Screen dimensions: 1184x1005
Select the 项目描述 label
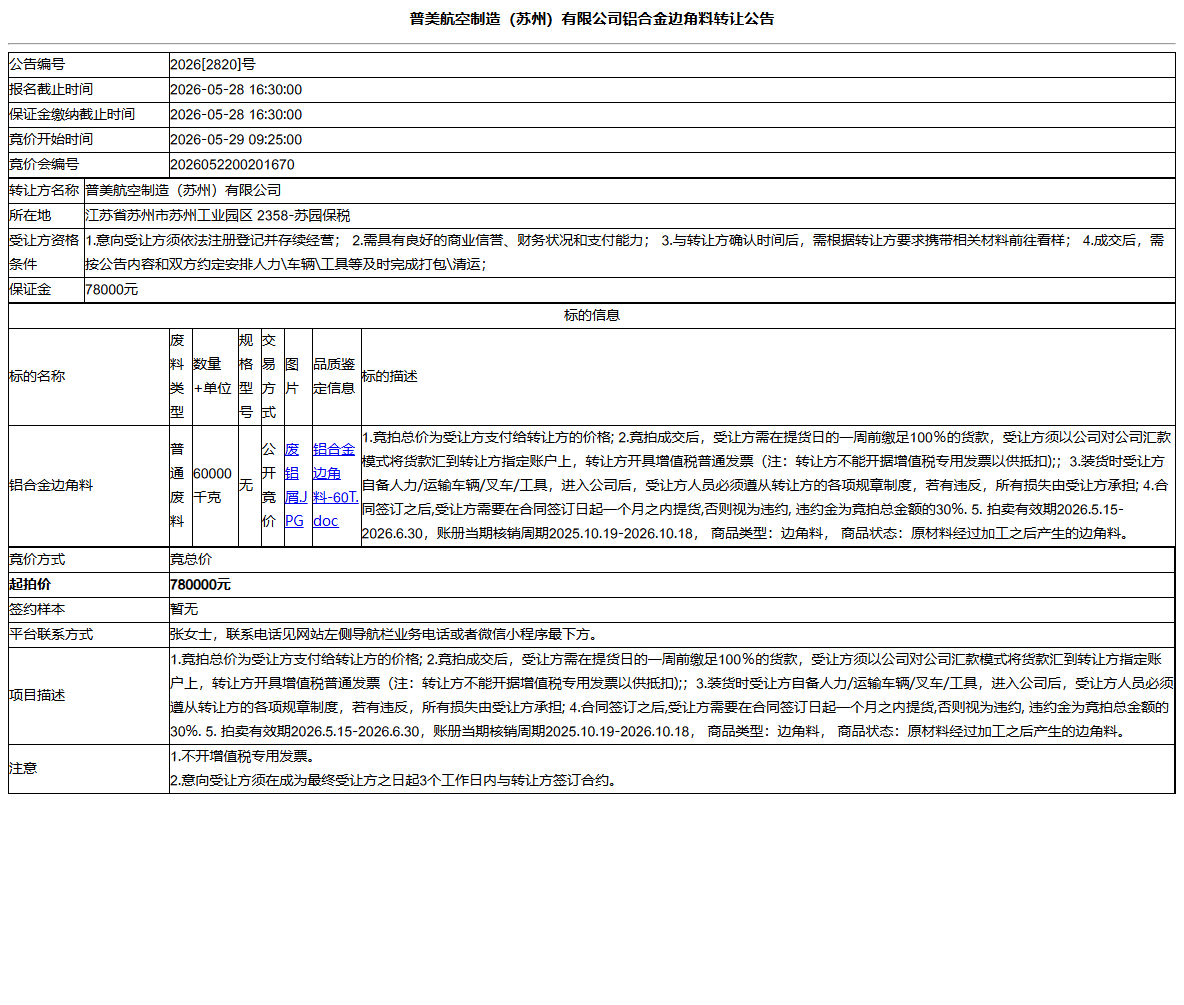tap(37, 695)
